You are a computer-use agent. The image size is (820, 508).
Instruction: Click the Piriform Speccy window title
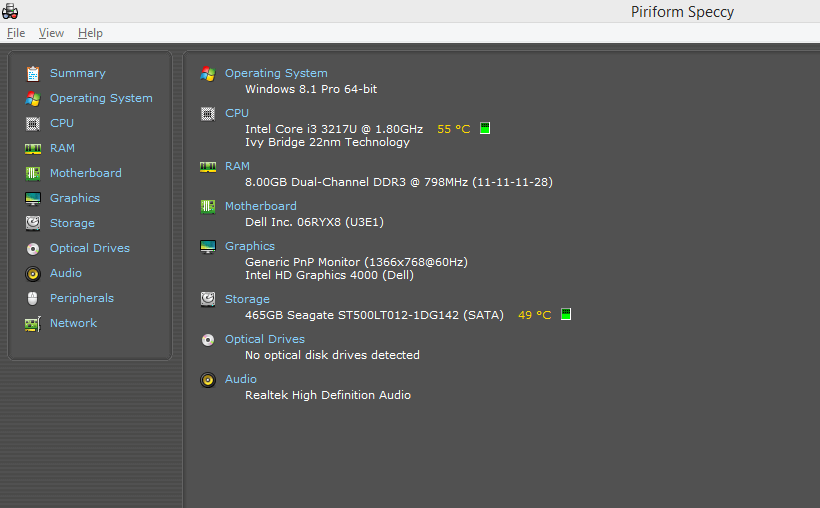pos(682,12)
